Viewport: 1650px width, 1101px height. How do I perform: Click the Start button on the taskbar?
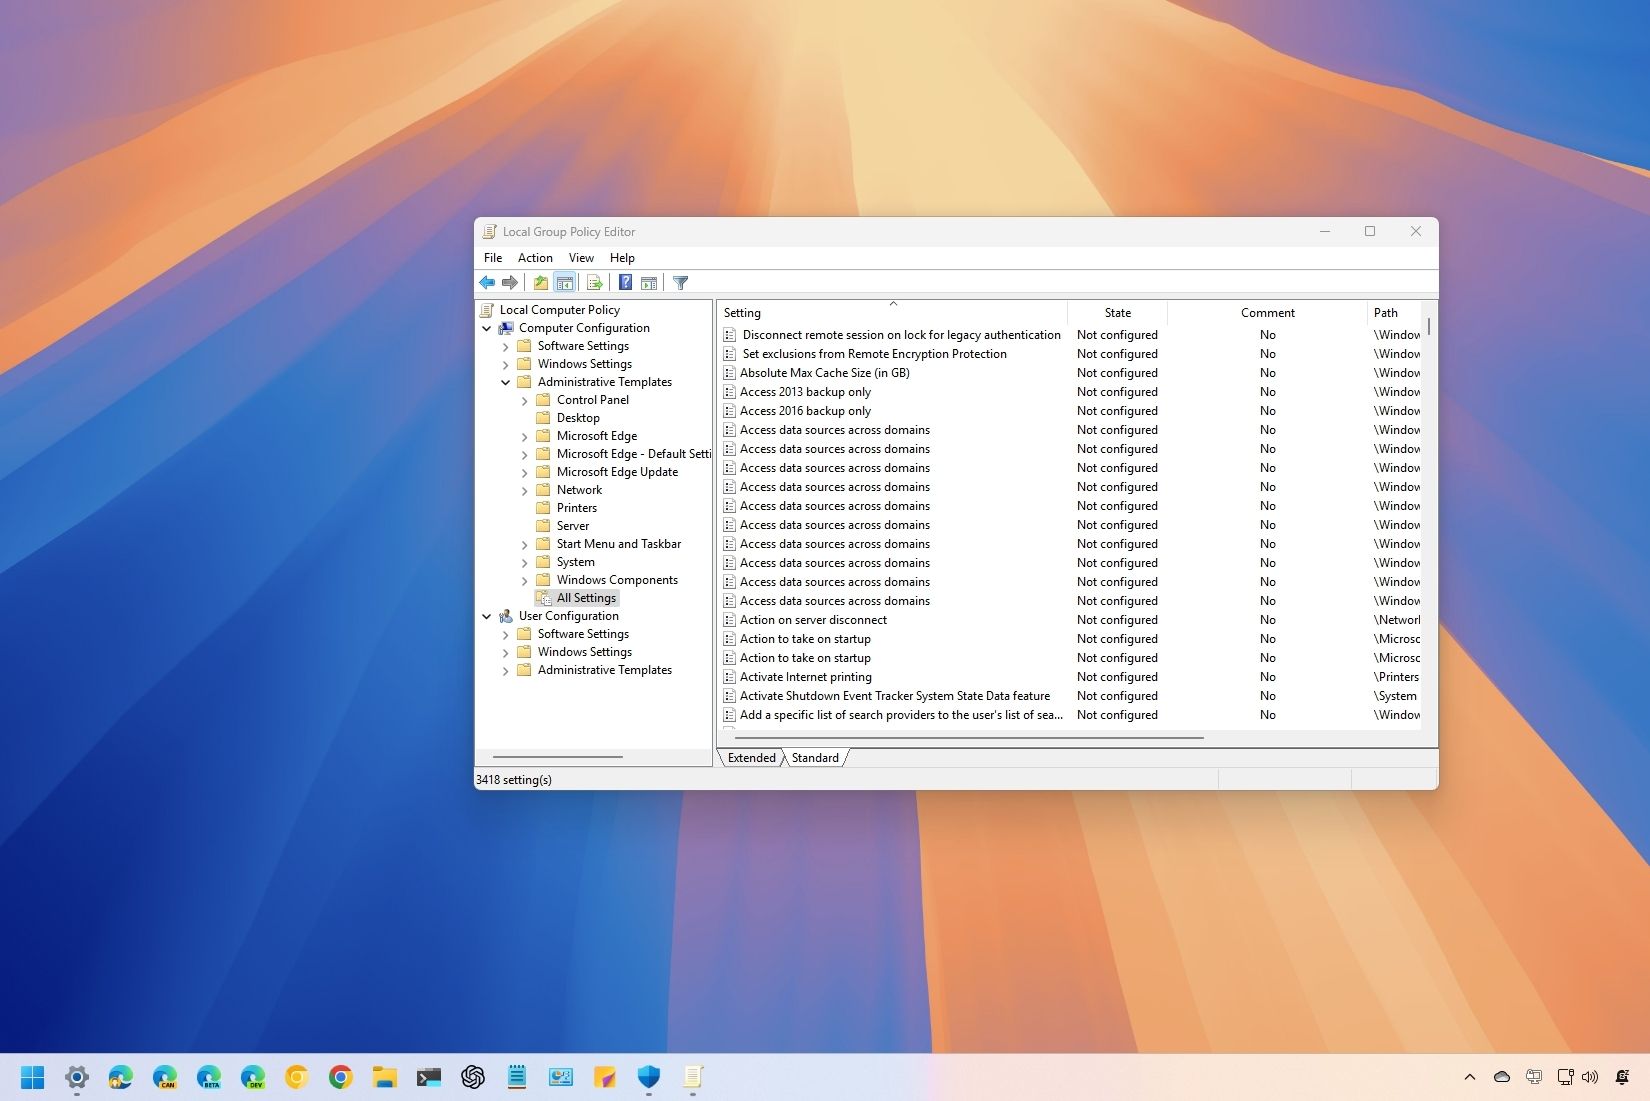pos(33,1078)
